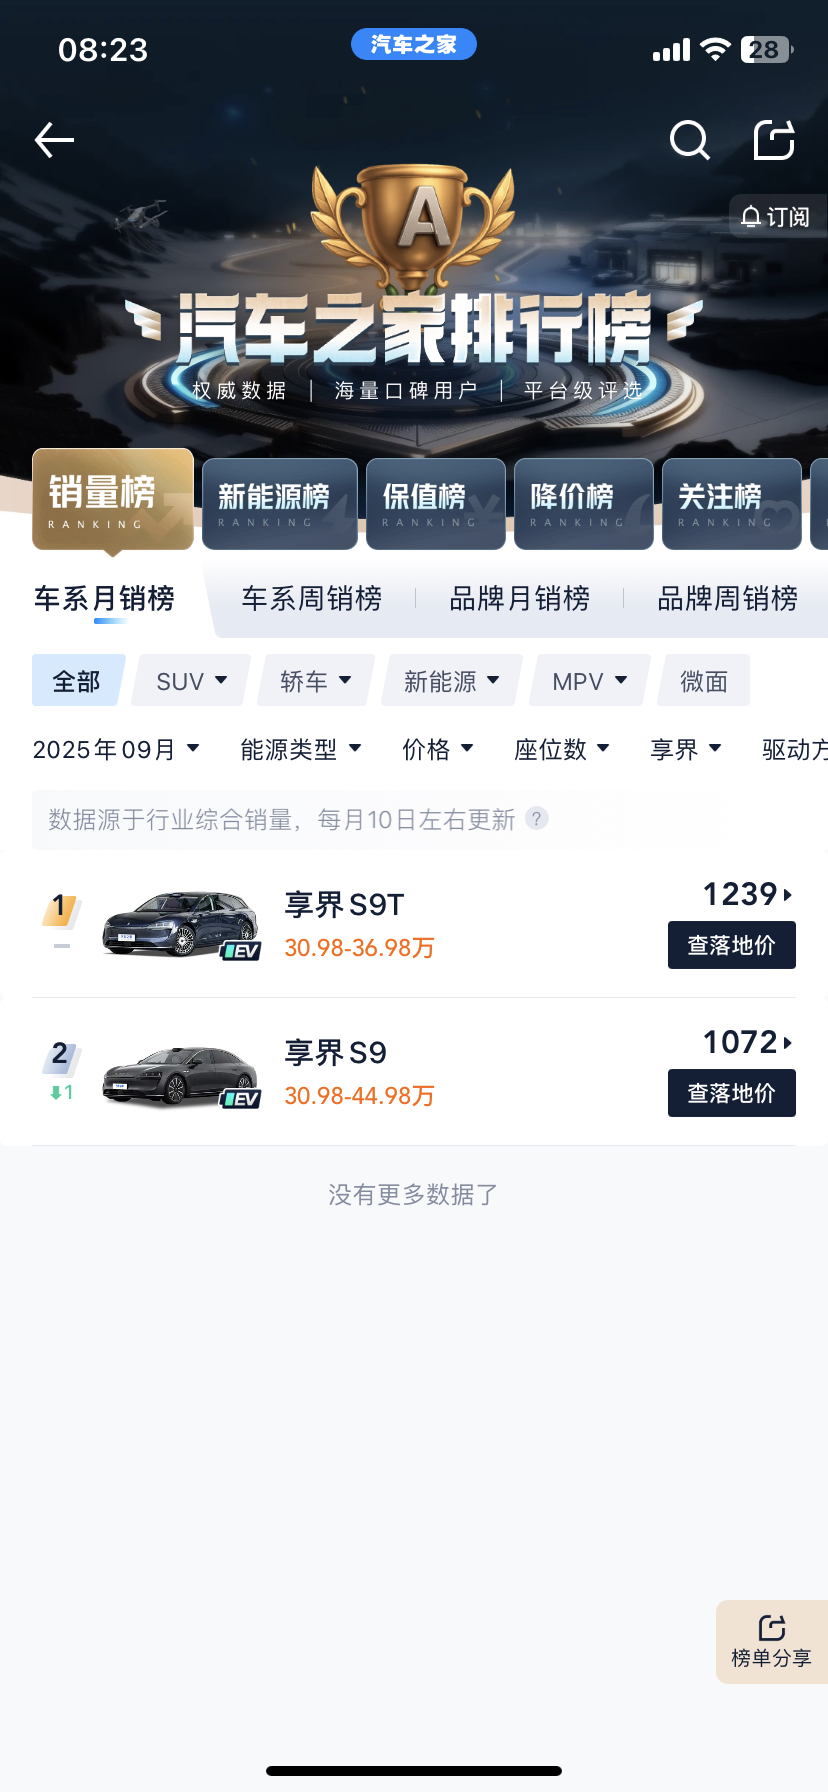Open the 价格 filter dropdown
Viewport: 828px width, 1792px height.
(437, 749)
